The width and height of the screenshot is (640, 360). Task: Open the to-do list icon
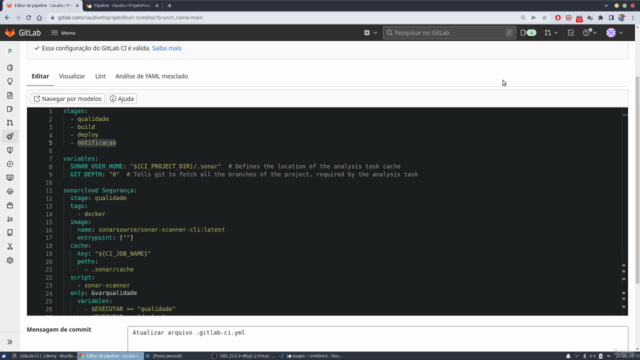(x=571, y=33)
